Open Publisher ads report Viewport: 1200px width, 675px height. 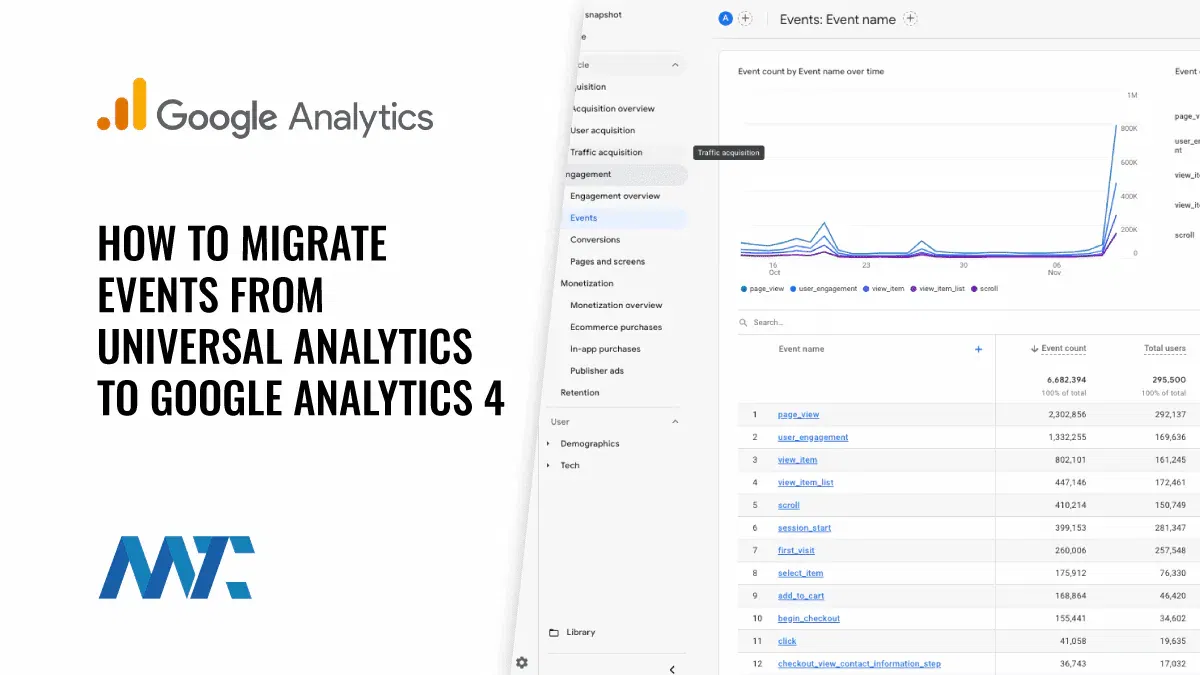tap(597, 371)
